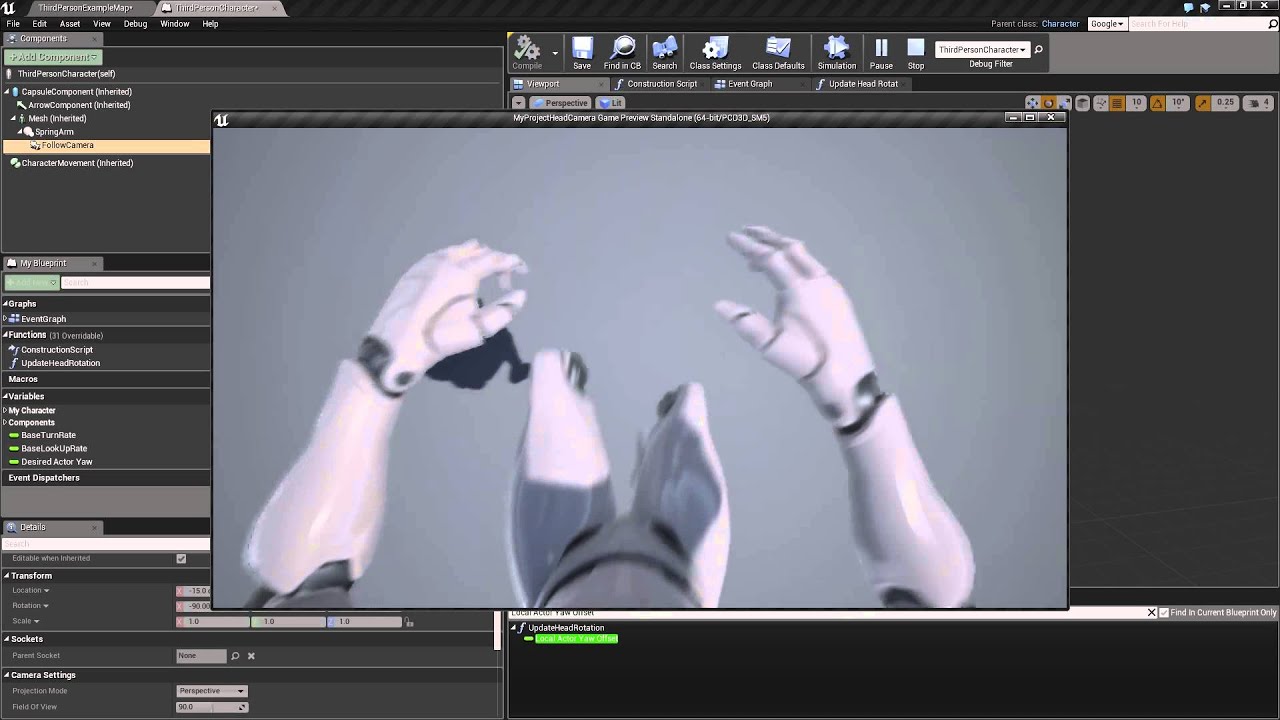
Task: Toggle Find In Current Blueprint Only checkbox
Action: tap(1163, 612)
